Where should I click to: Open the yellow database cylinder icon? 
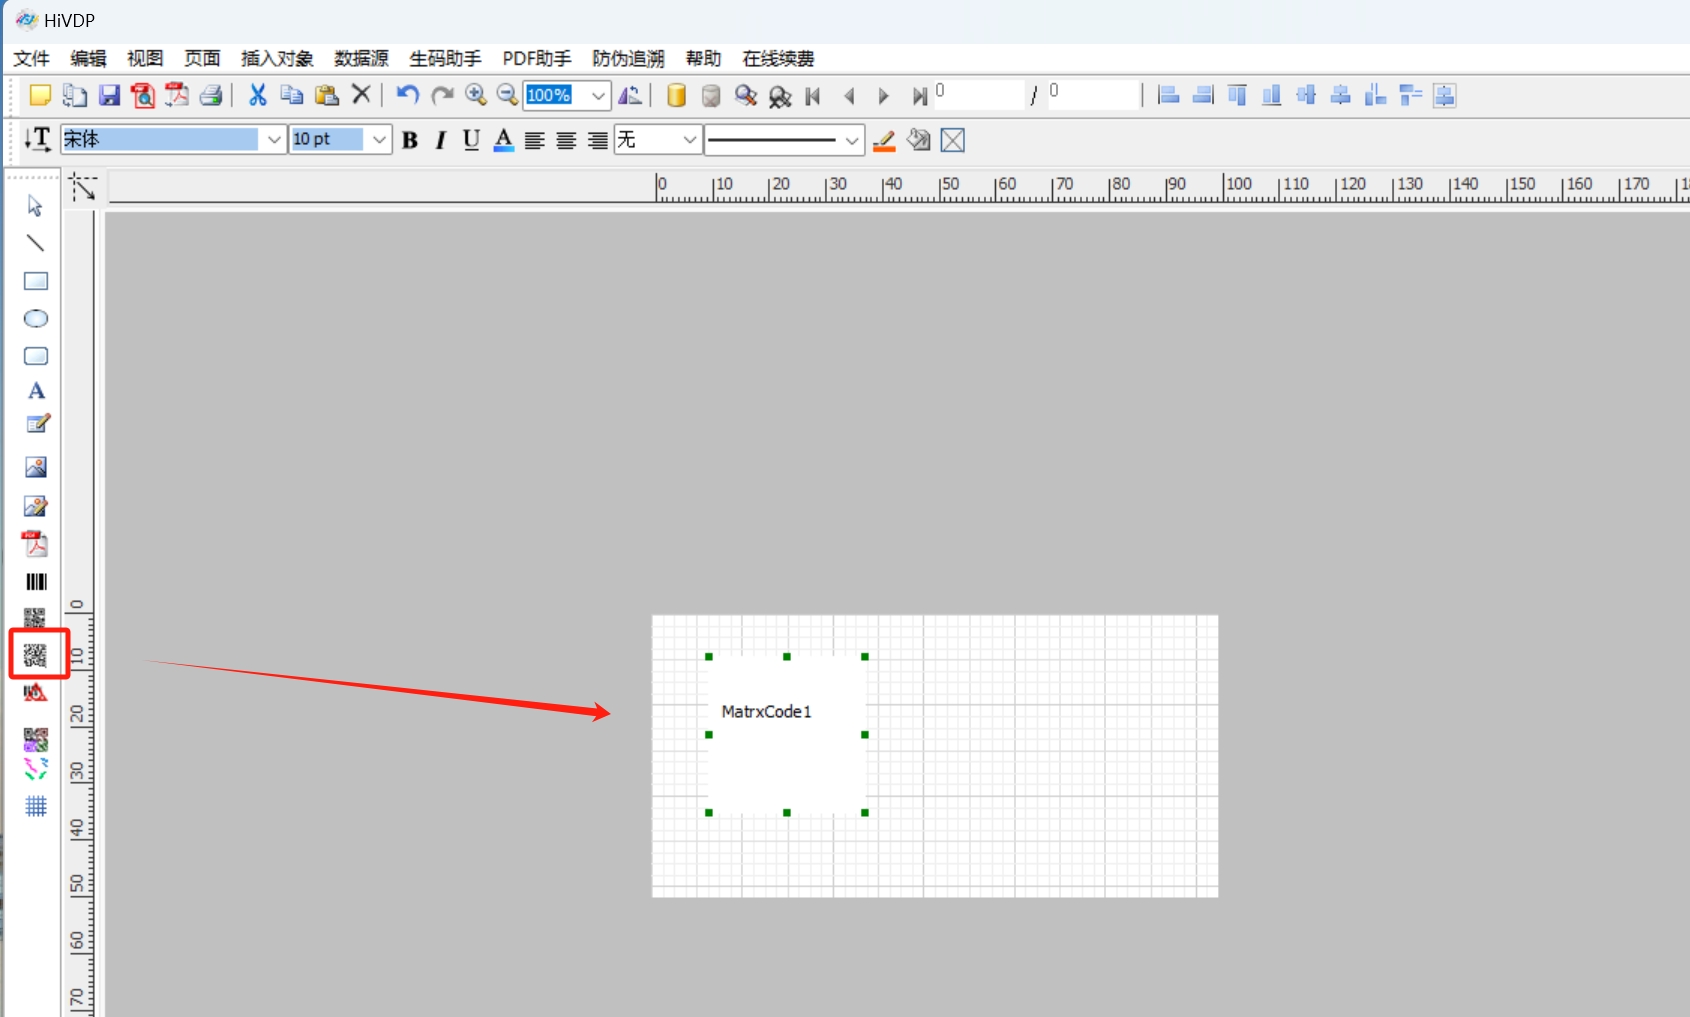[x=677, y=95]
